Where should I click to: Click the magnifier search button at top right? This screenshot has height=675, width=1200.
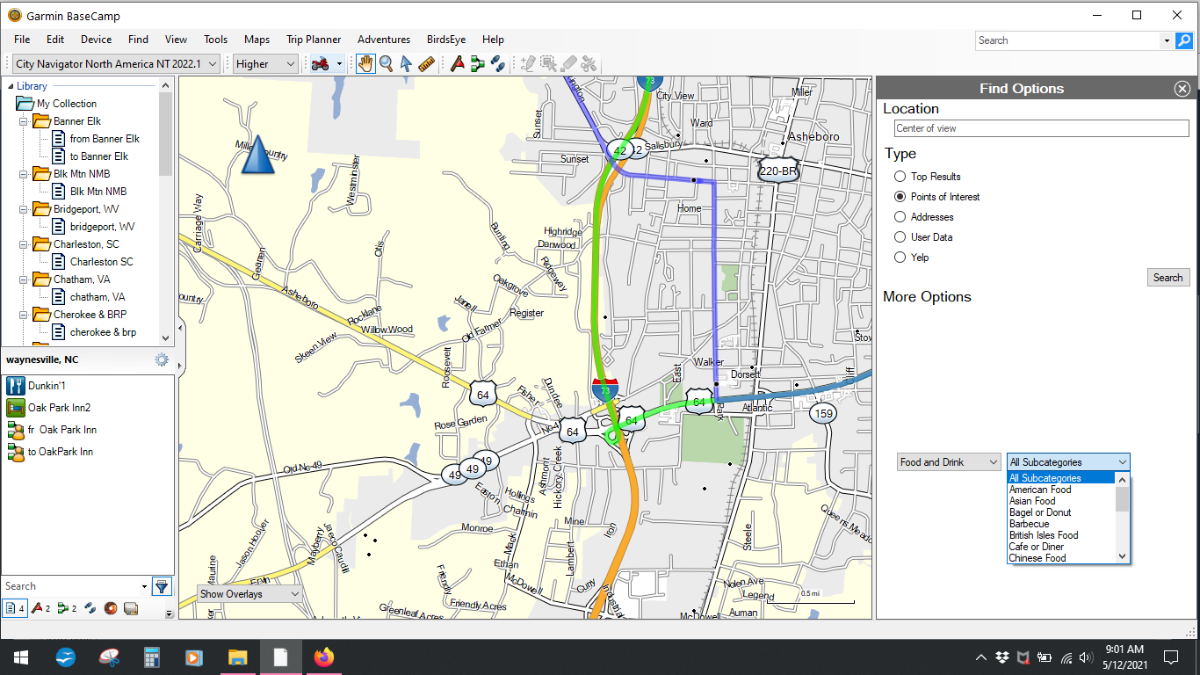point(1184,40)
